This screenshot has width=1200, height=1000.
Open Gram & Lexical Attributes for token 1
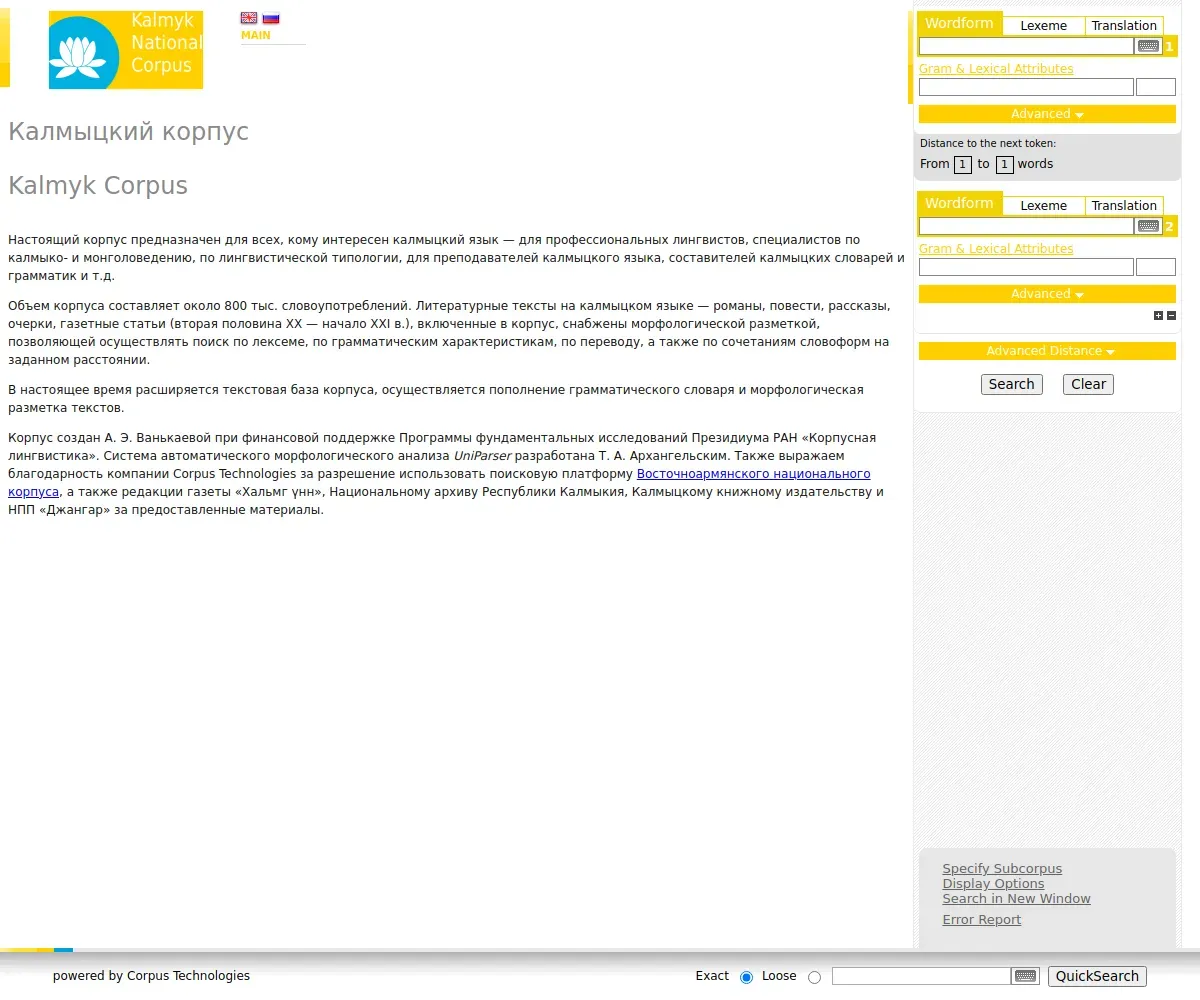(x=996, y=69)
